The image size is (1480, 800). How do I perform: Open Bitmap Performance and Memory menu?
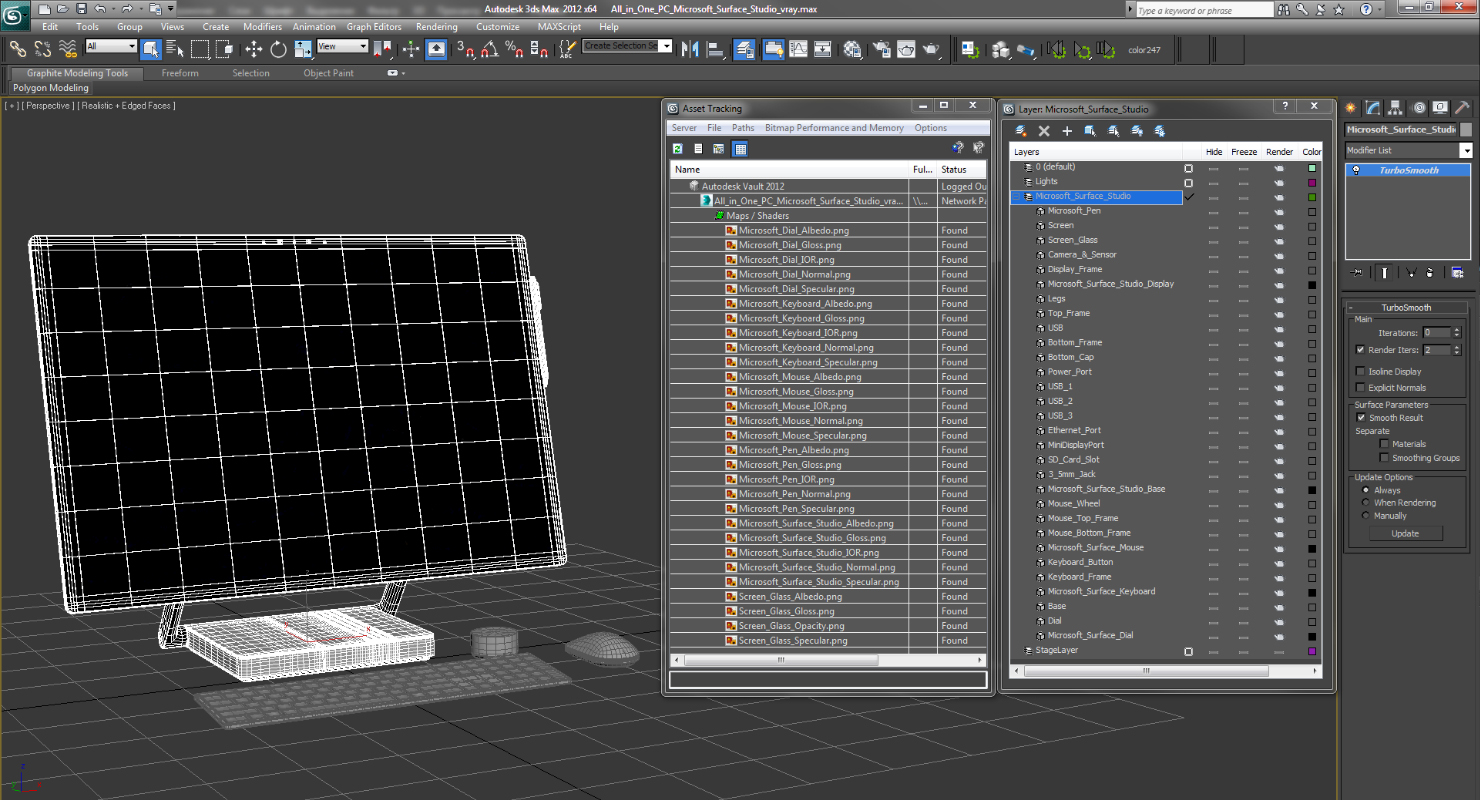pos(834,128)
